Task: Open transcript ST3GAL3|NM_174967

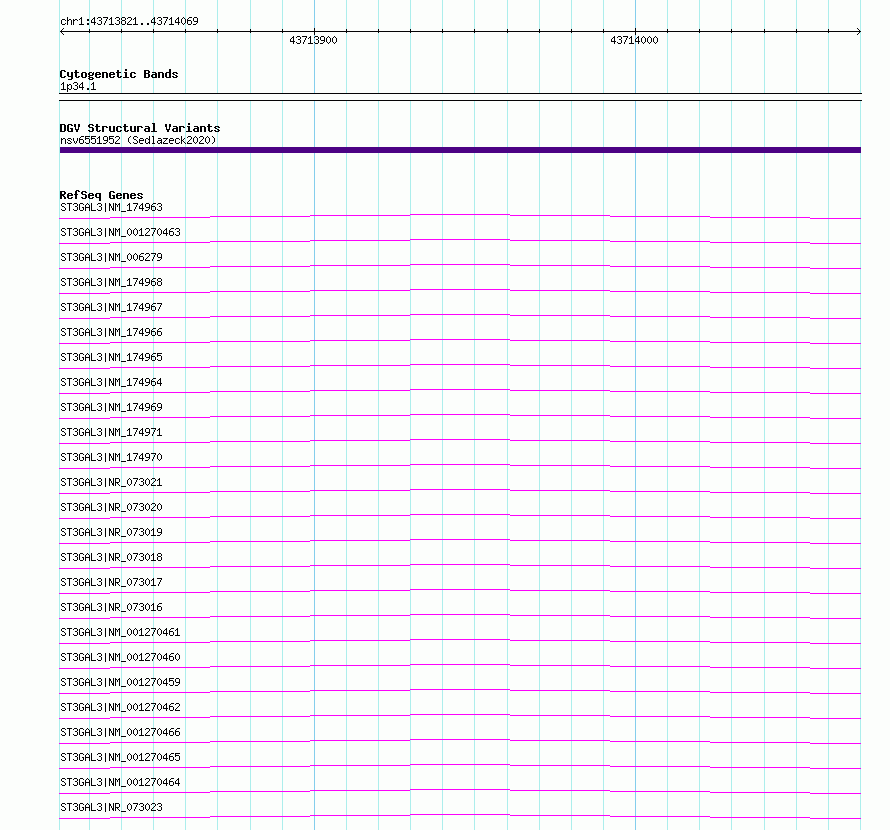Action: tap(111, 307)
